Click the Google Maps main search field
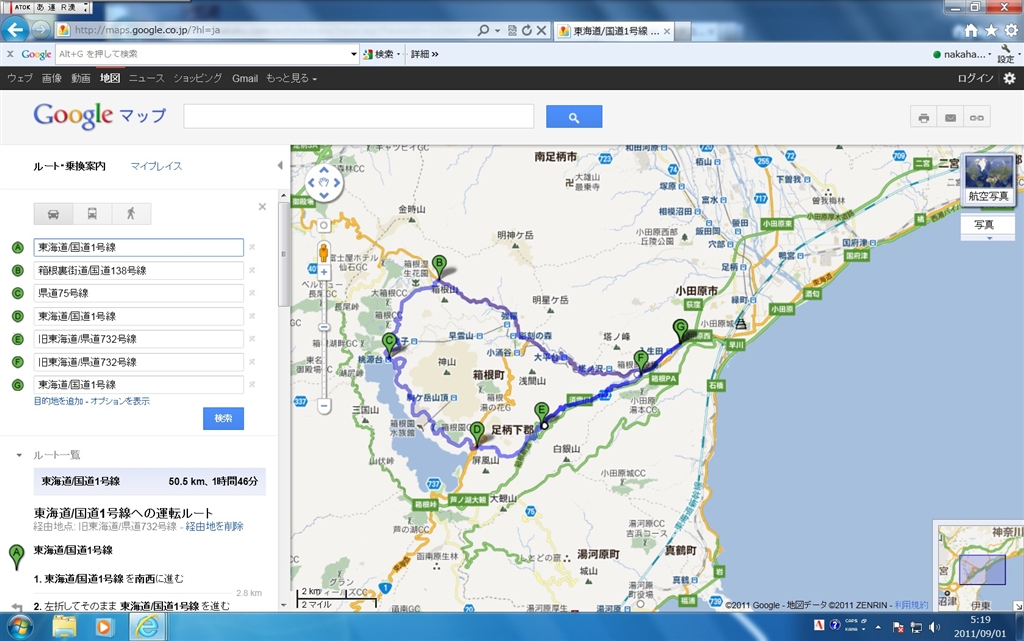The width and height of the screenshot is (1024, 641). [359, 117]
